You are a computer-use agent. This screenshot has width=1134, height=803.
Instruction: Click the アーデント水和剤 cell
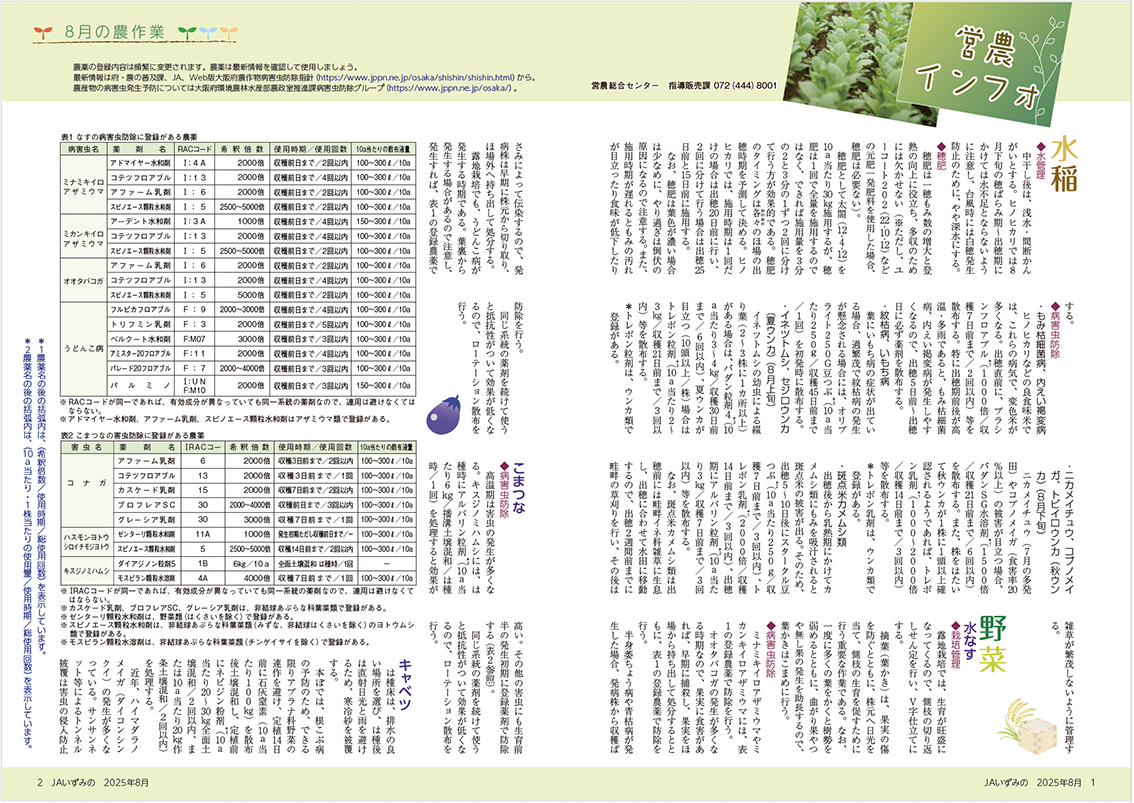tap(141, 222)
